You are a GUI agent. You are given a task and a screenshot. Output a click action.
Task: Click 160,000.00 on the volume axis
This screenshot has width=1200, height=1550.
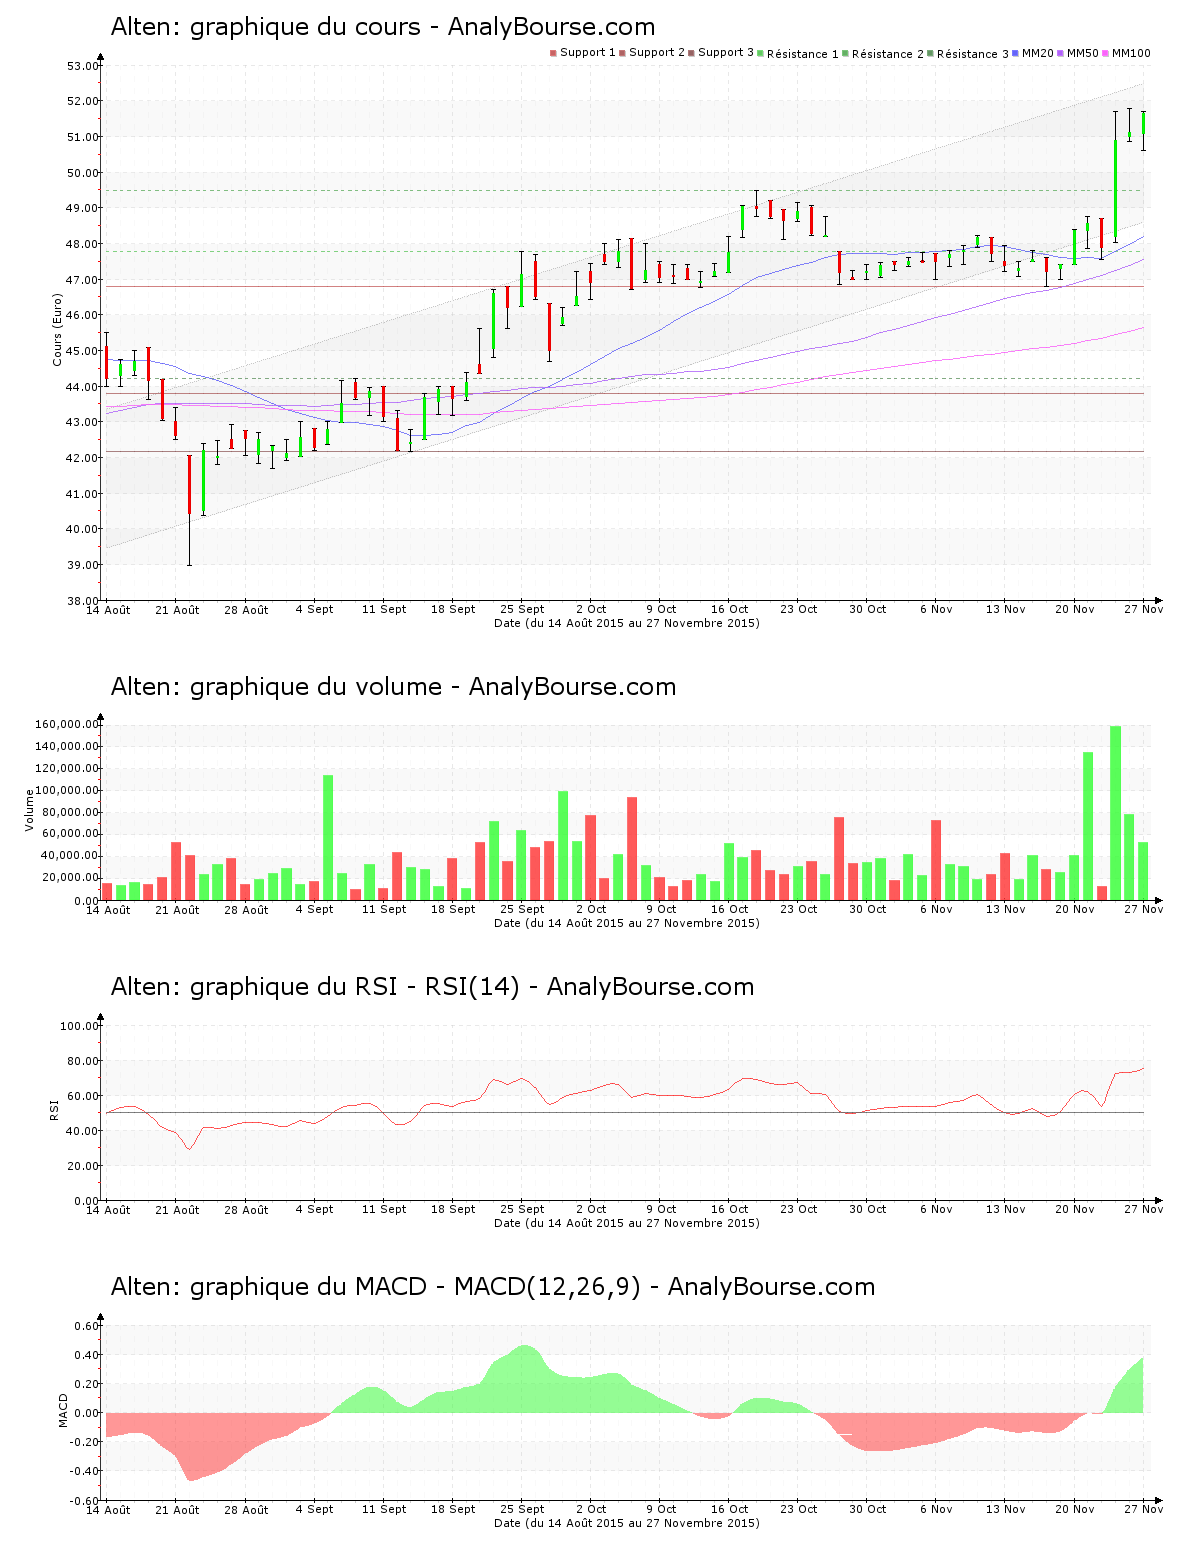(67, 724)
